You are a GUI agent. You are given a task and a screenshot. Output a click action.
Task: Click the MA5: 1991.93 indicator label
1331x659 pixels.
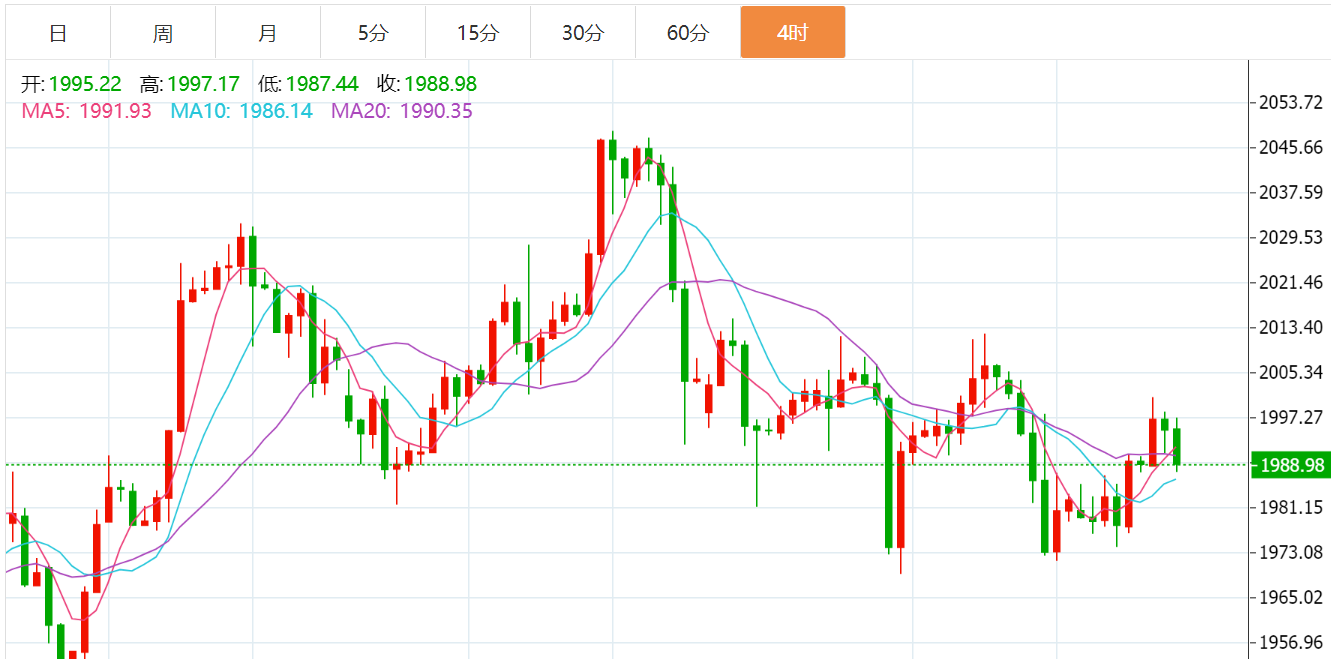click(87, 111)
